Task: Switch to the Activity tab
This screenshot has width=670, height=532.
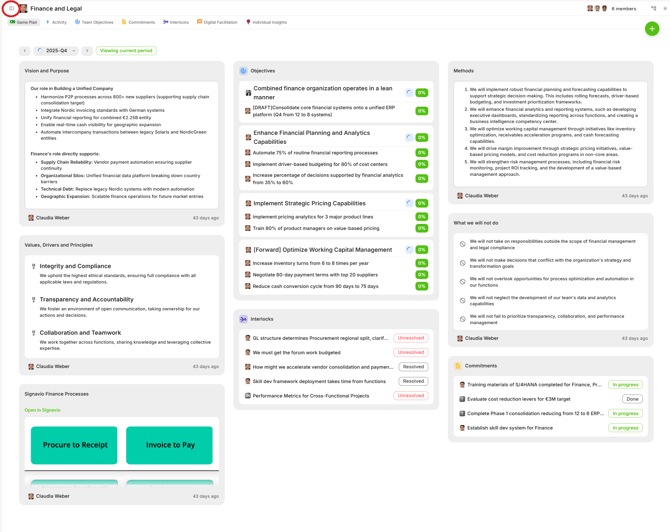Action: tap(56, 22)
